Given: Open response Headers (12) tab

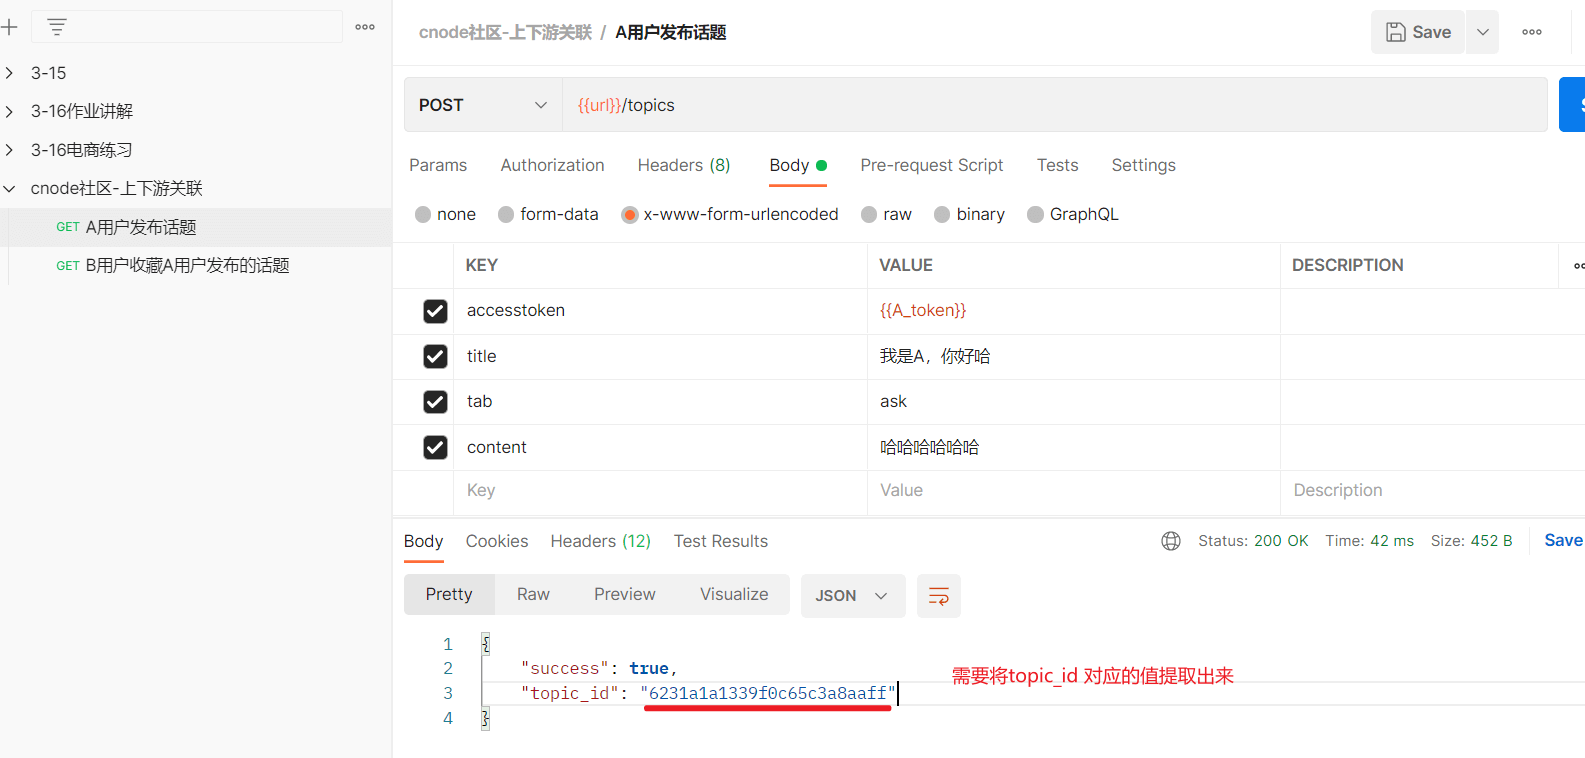Looking at the screenshot, I should point(600,541).
